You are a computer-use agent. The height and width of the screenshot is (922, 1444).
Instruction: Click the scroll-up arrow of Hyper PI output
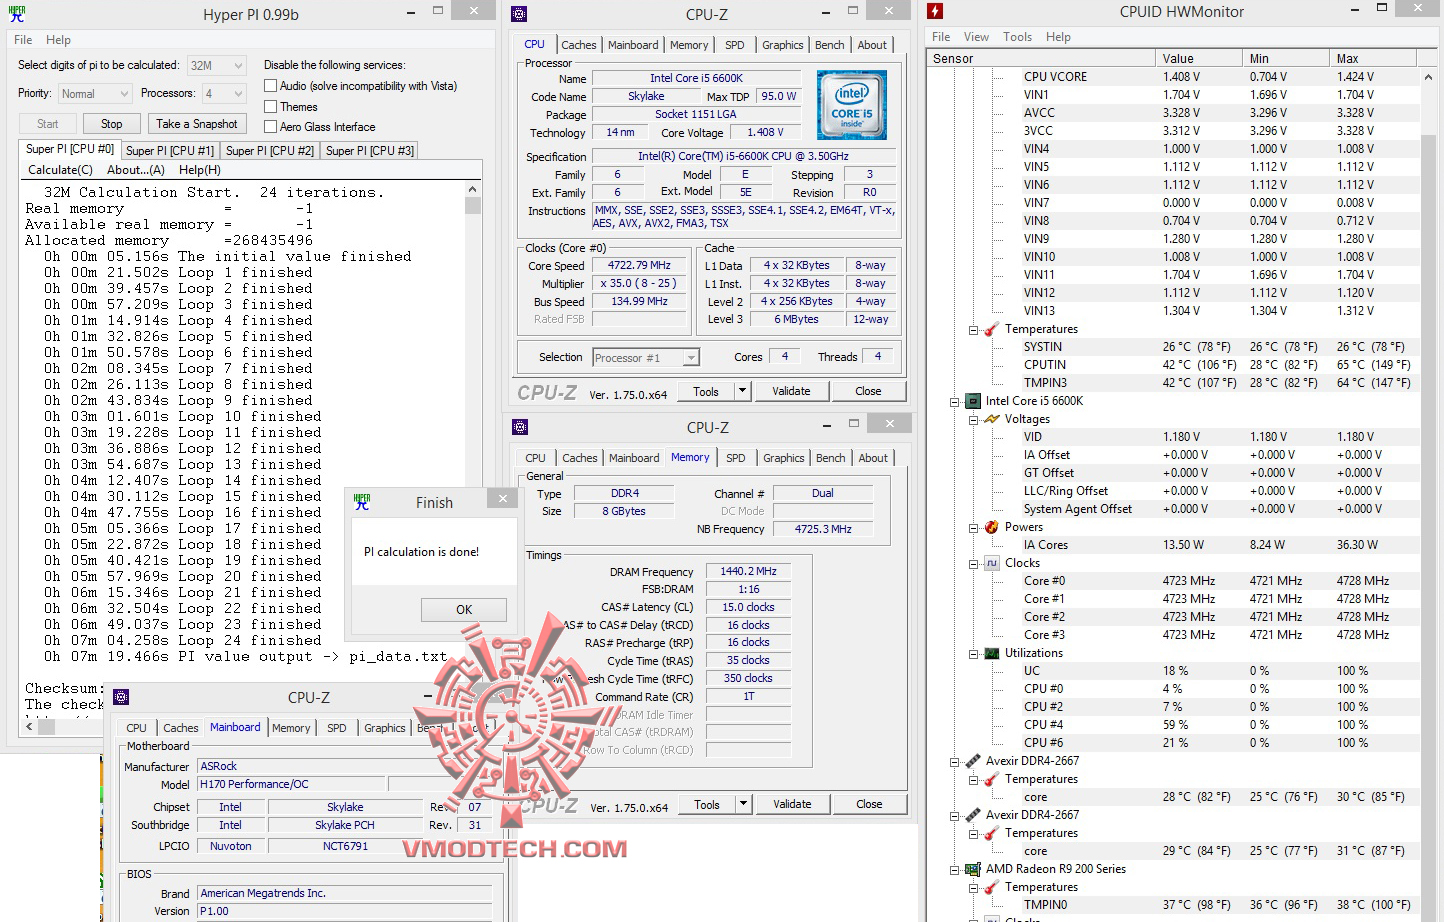pyautogui.click(x=473, y=189)
